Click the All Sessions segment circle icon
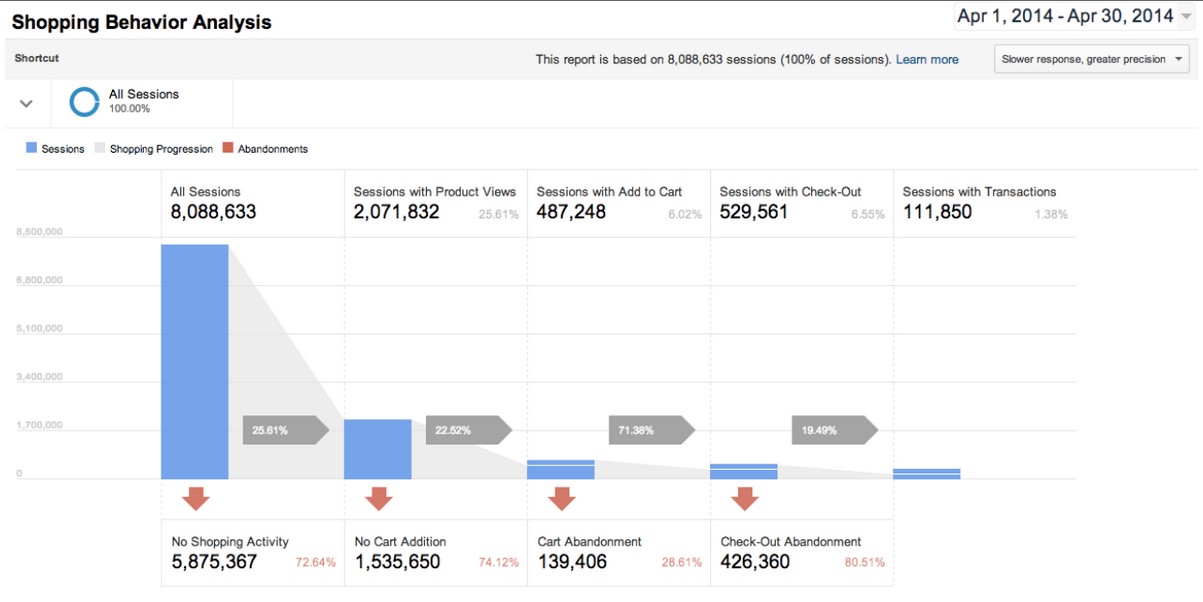 coord(84,103)
